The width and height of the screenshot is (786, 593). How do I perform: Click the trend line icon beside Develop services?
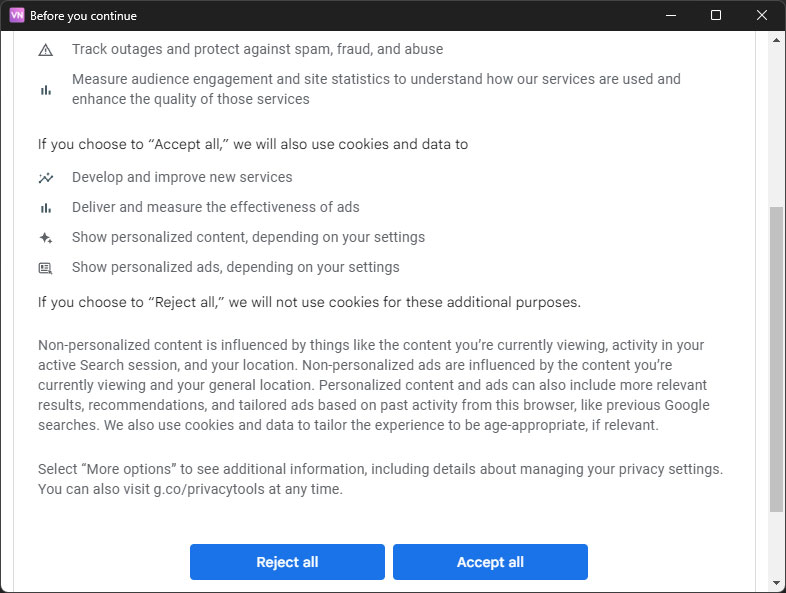(x=45, y=178)
